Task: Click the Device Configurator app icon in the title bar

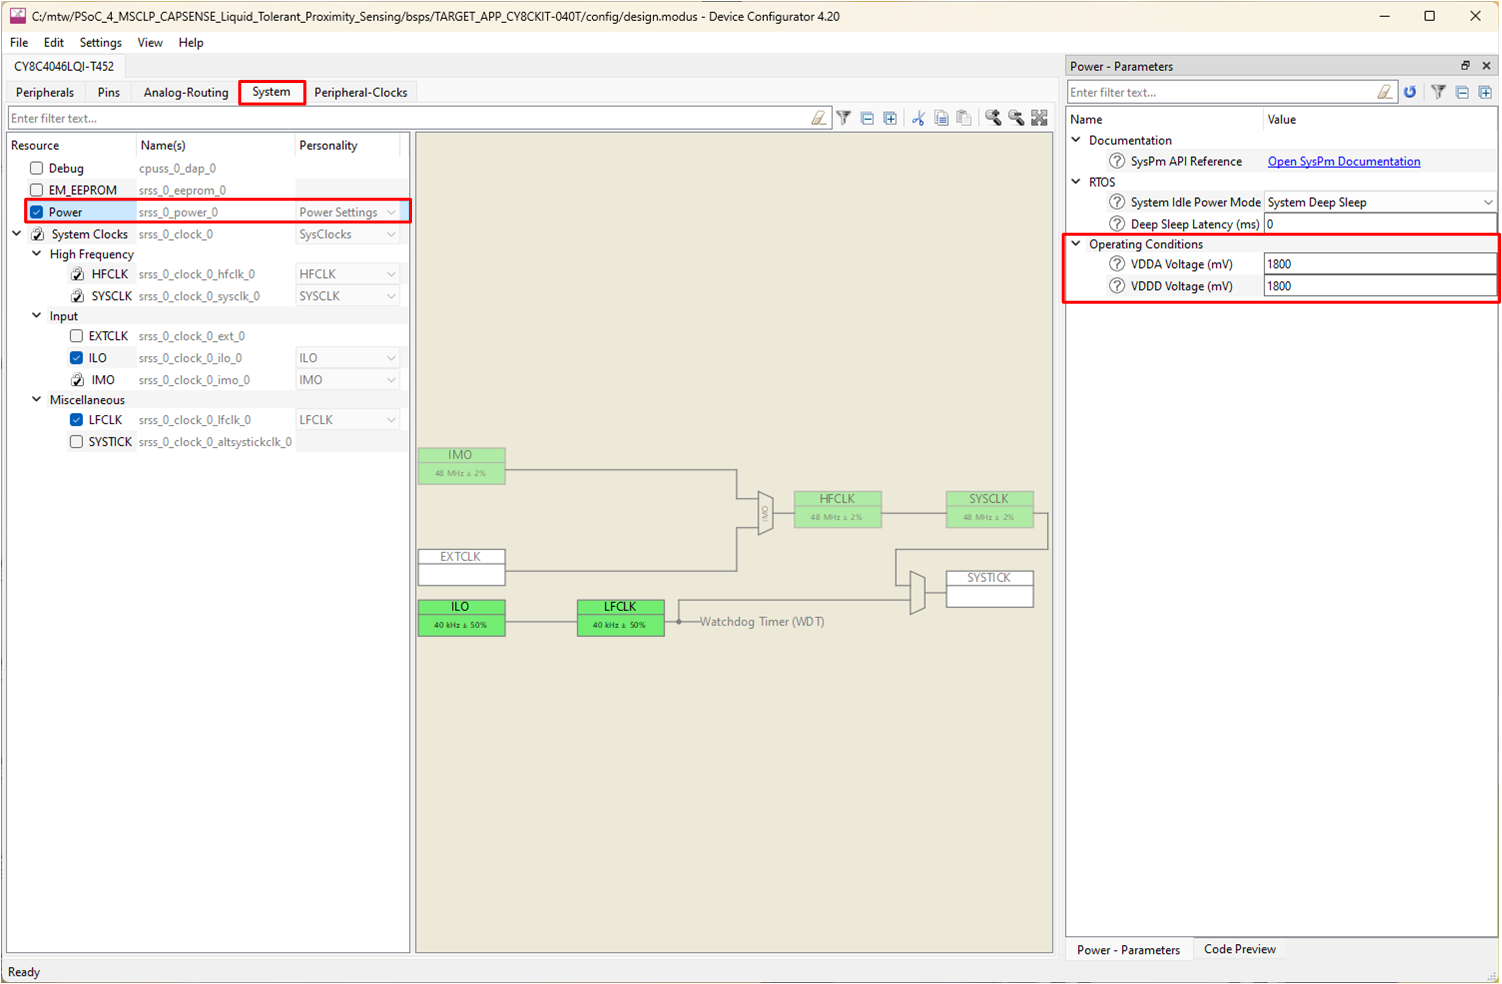Action: coord(17,16)
